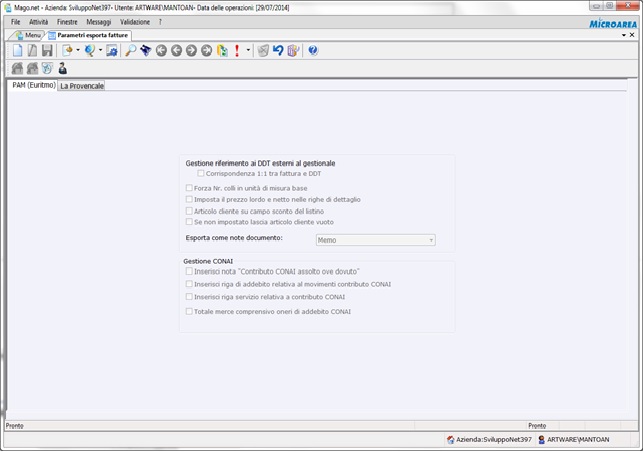Image resolution: width=644 pixels, height=452 pixels.
Task: Open the Validazione menu
Action: (134, 21)
